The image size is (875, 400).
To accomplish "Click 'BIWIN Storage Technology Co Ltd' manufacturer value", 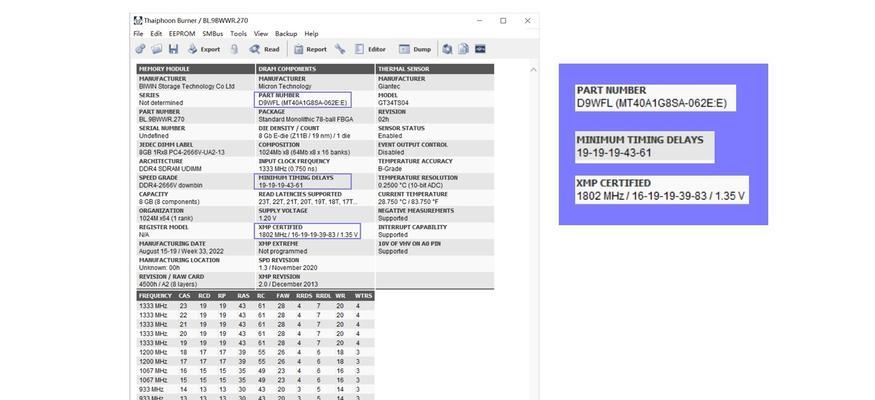I will coord(186,86).
